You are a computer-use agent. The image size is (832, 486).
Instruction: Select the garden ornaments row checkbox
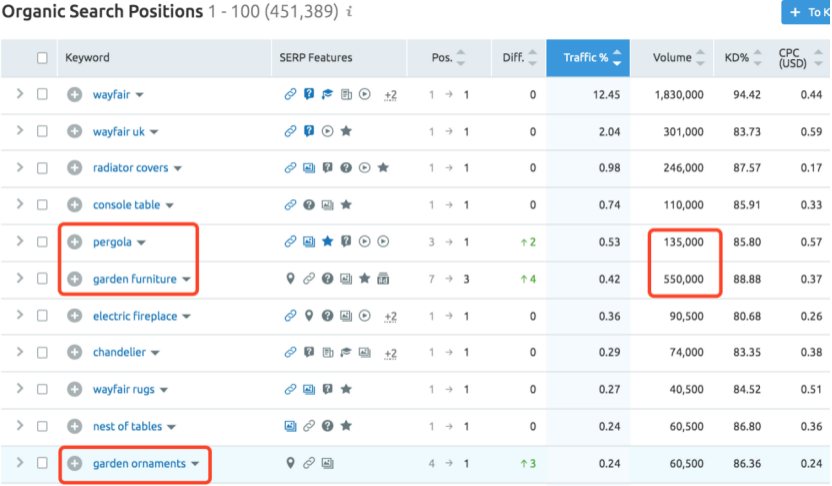[x=42, y=463]
